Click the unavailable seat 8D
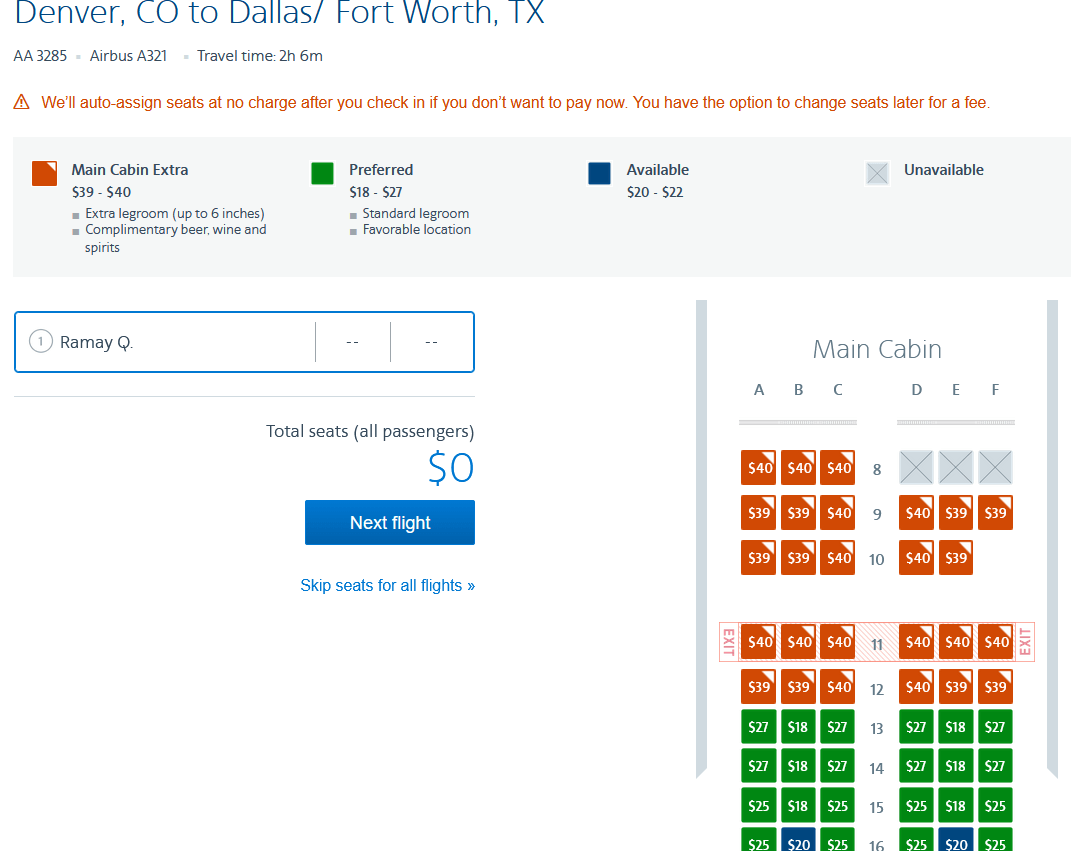The width and height of the screenshot is (1071, 851). coord(916,468)
